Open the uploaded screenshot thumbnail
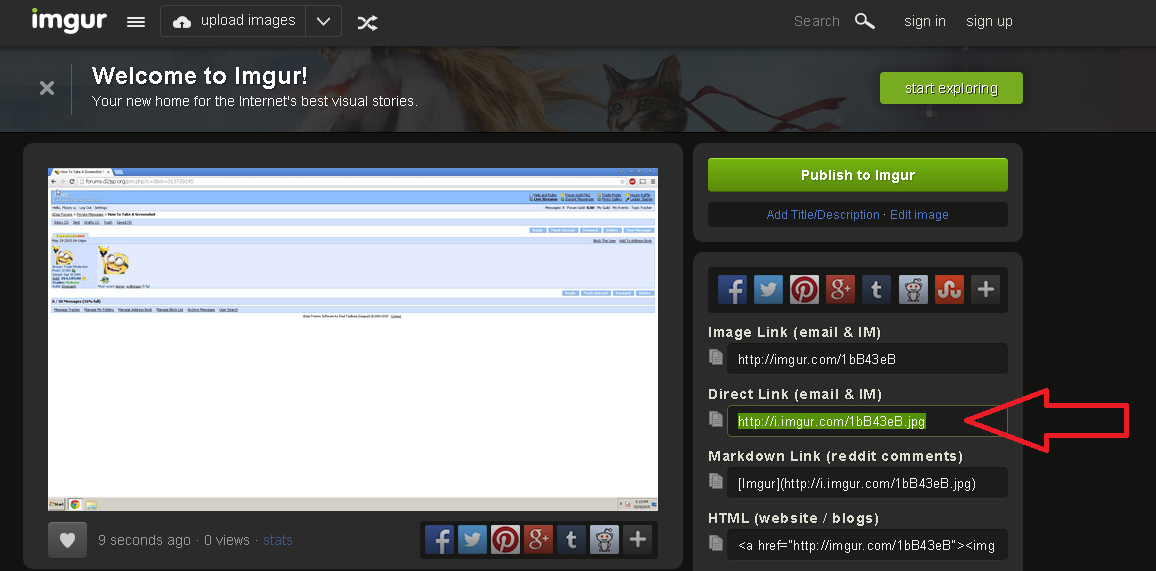Screen dimensions: 1156x571 [352, 339]
